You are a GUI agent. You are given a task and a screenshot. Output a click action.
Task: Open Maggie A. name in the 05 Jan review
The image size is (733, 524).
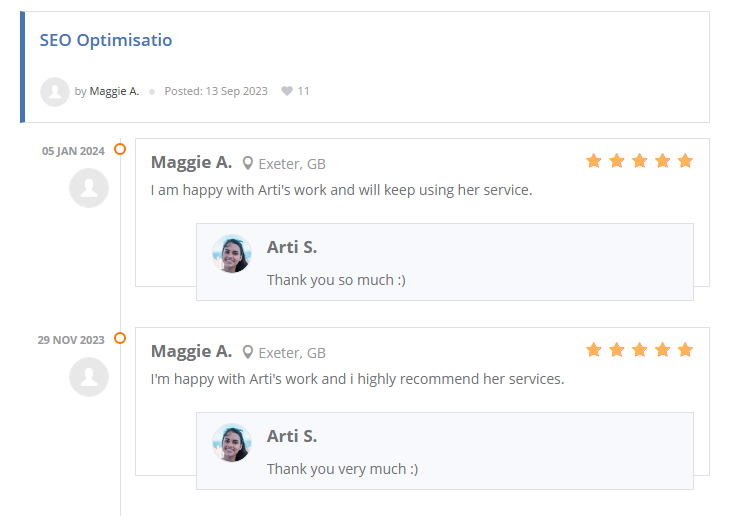click(191, 162)
